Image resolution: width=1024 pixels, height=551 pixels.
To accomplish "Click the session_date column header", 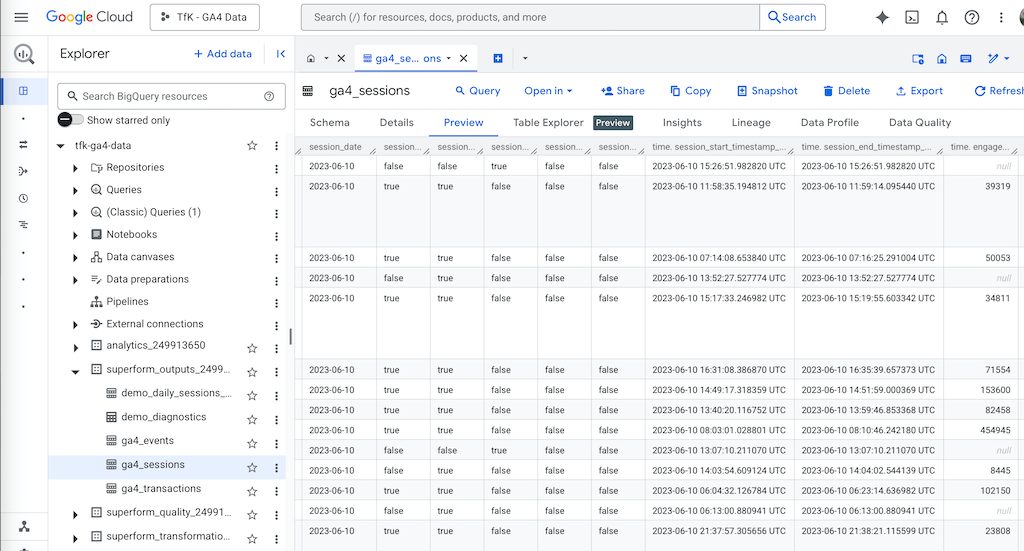I will click(335, 147).
